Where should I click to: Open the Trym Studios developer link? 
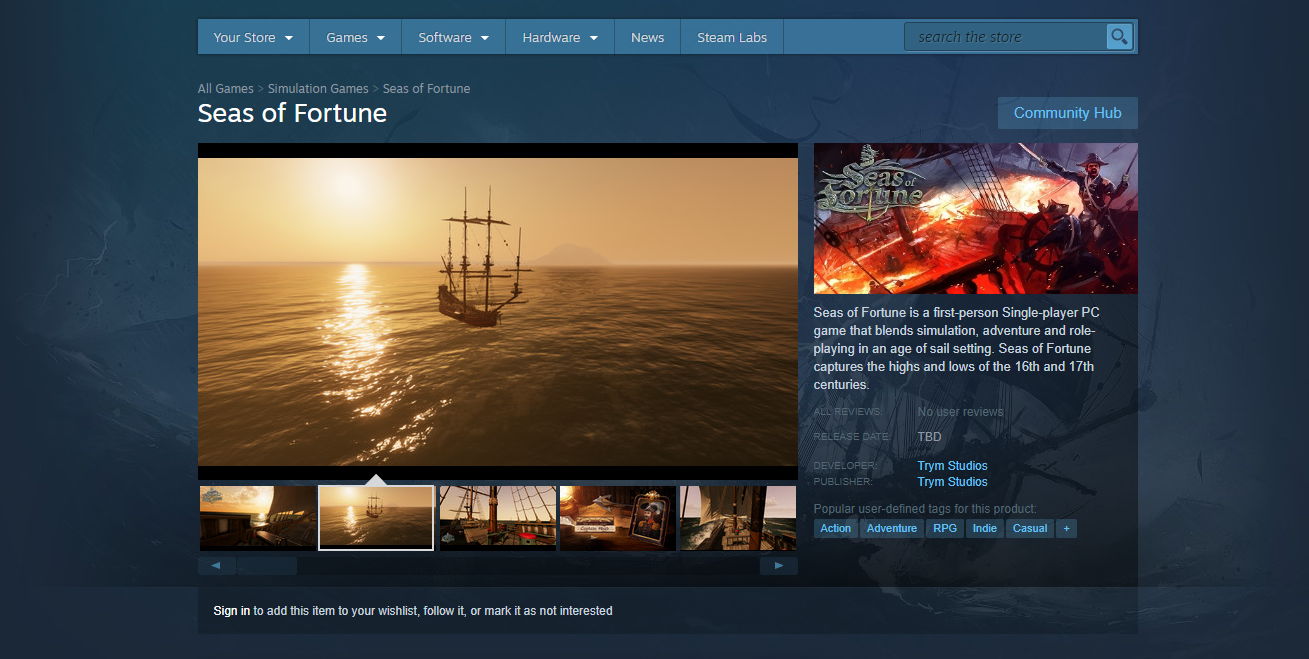coord(952,466)
